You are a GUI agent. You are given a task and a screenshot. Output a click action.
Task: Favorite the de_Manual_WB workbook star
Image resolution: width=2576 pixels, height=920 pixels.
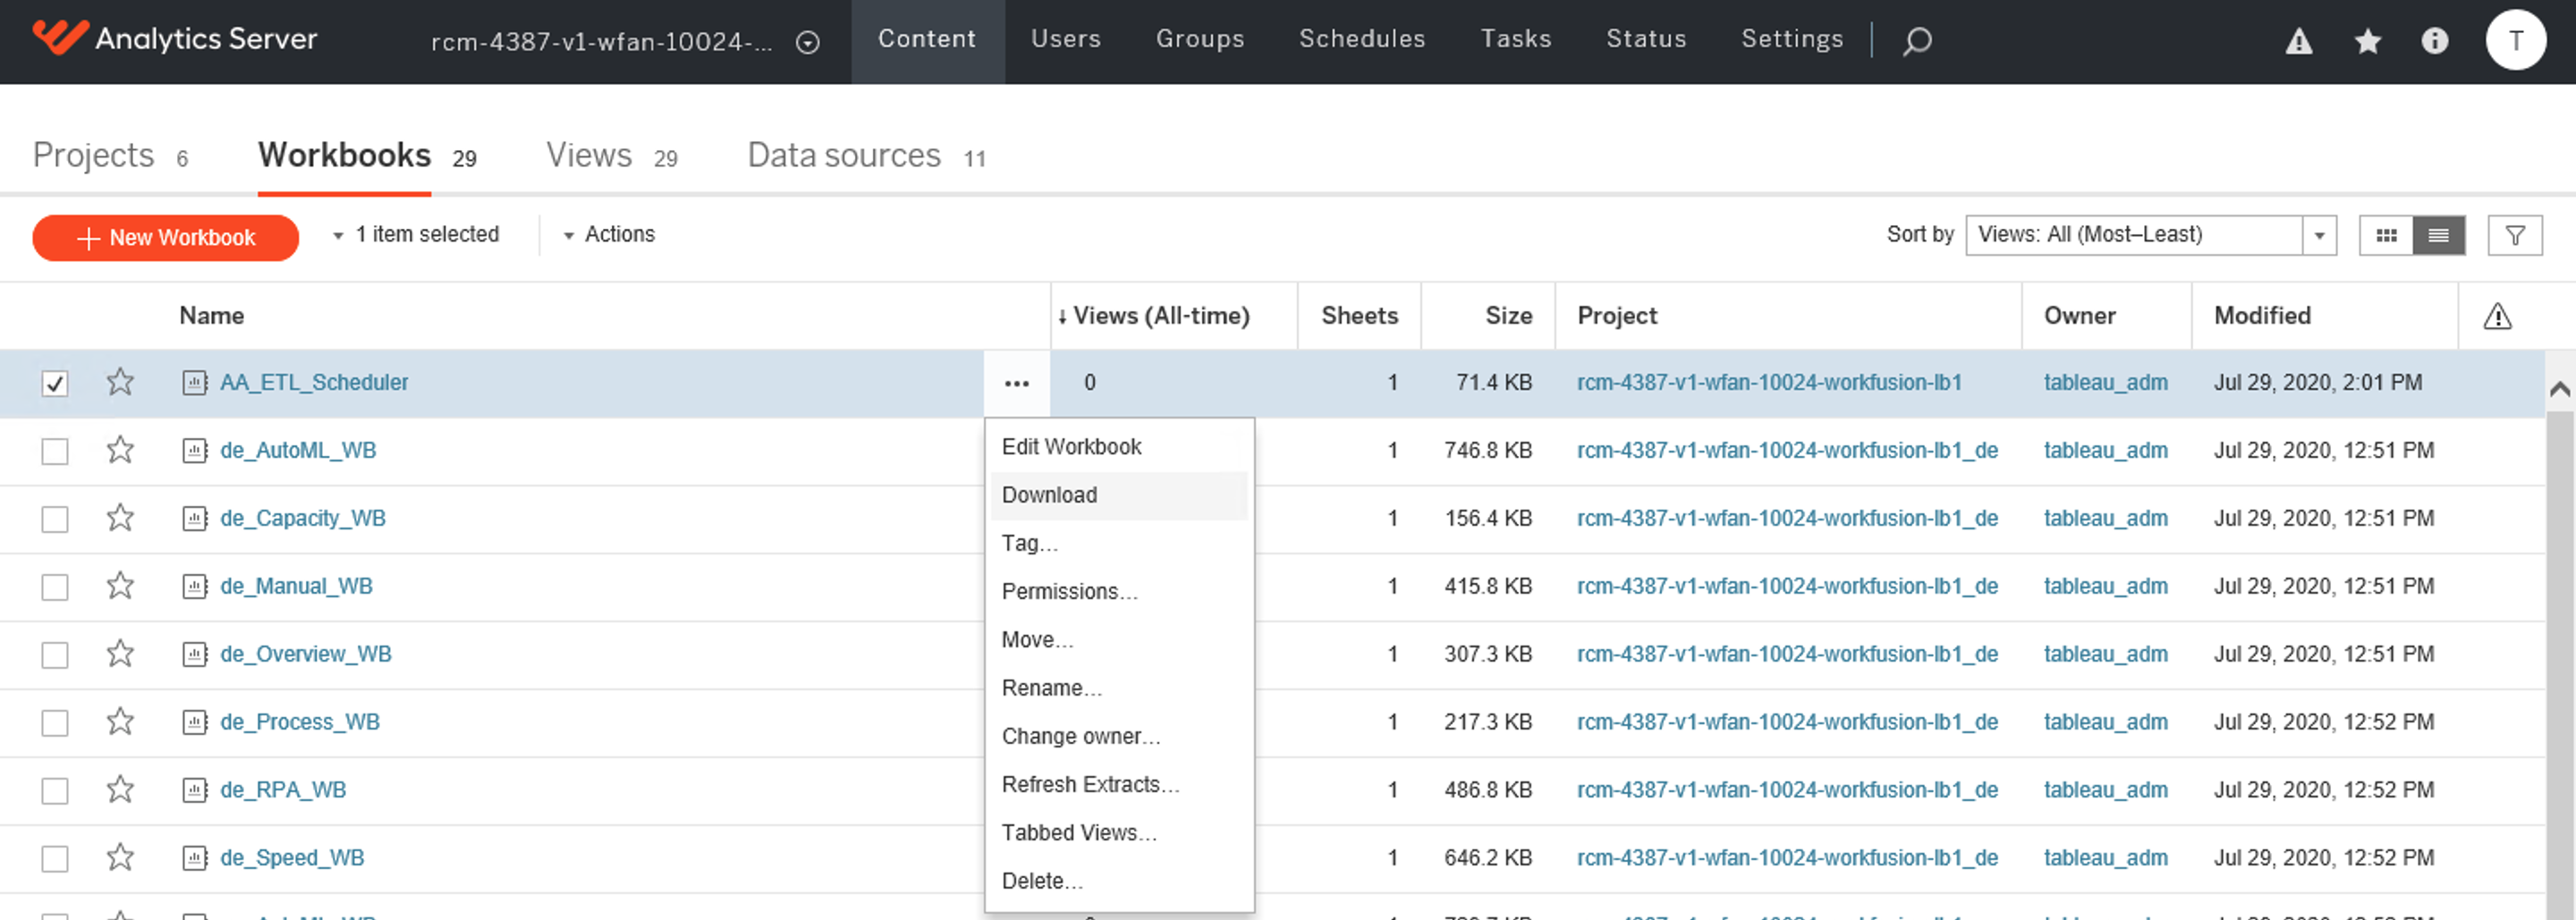120,585
